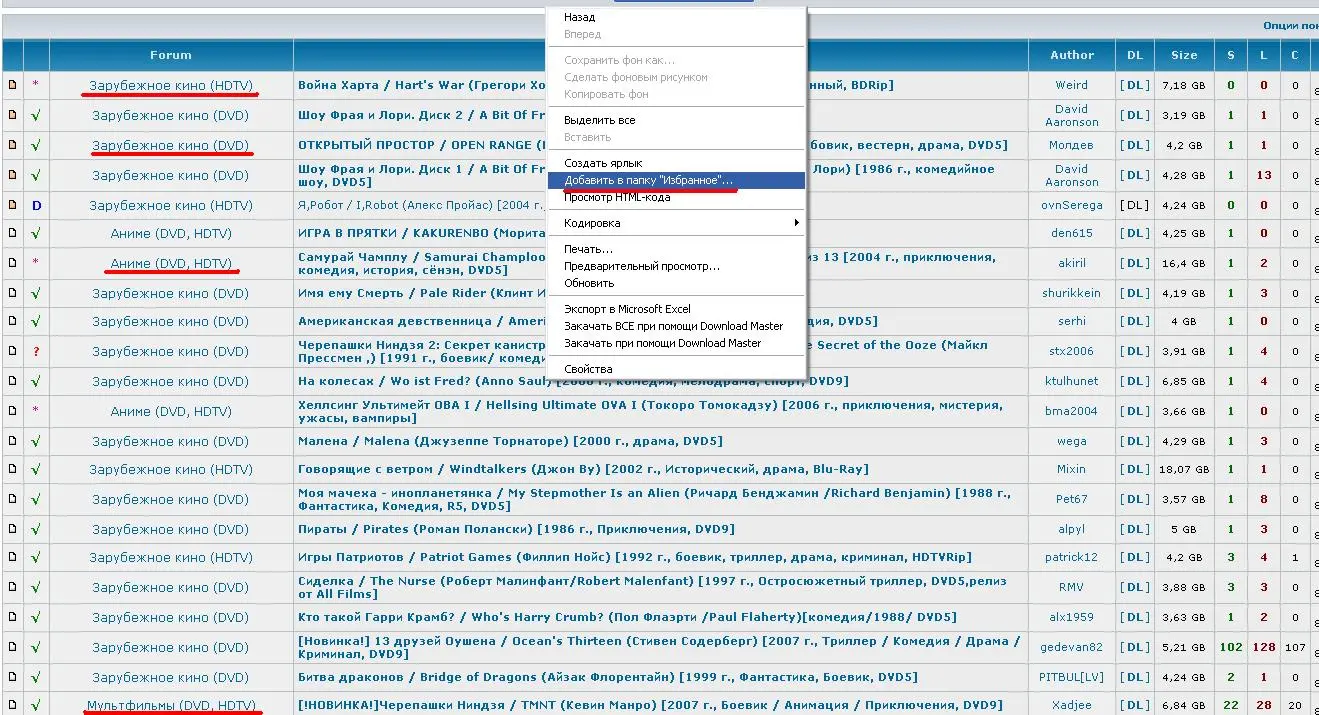This screenshot has height=715, width=1319.
Task: Click the post icon in the Война Харта row
Action: coord(13,85)
